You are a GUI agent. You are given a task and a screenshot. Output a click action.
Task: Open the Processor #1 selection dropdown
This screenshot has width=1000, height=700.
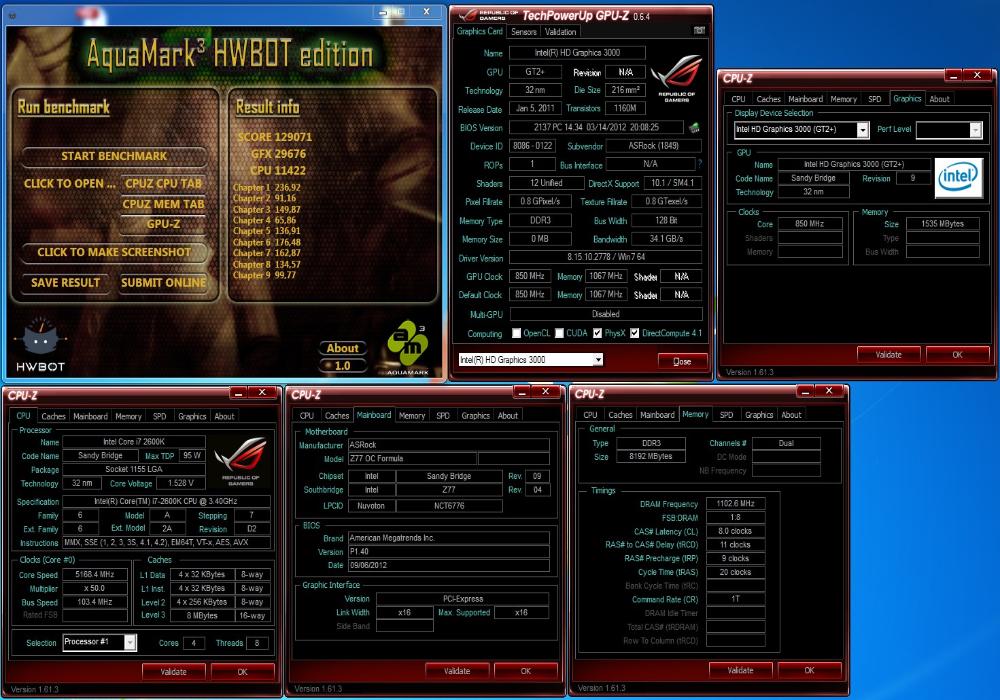[130, 642]
